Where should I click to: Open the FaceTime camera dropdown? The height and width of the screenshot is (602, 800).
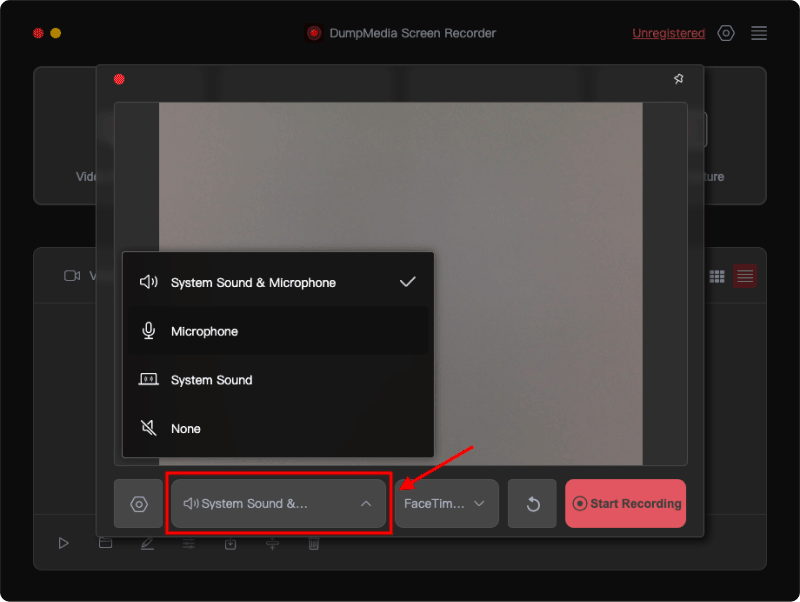tap(446, 504)
